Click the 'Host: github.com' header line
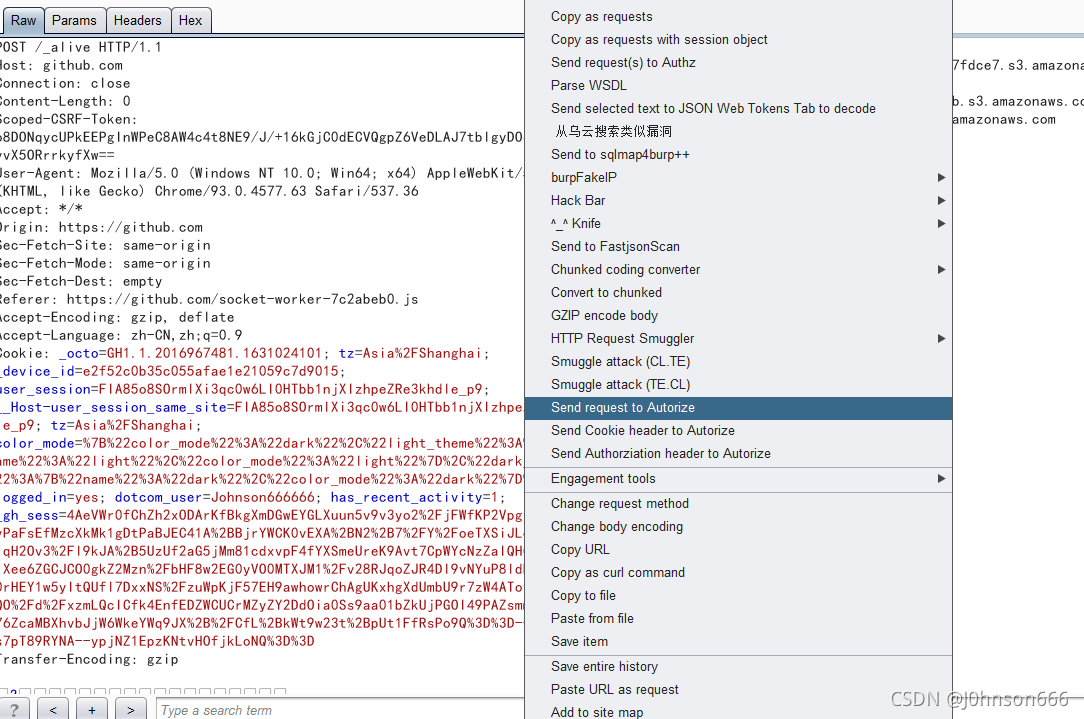The width and height of the screenshot is (1084, 719). (x=61, y=65)
